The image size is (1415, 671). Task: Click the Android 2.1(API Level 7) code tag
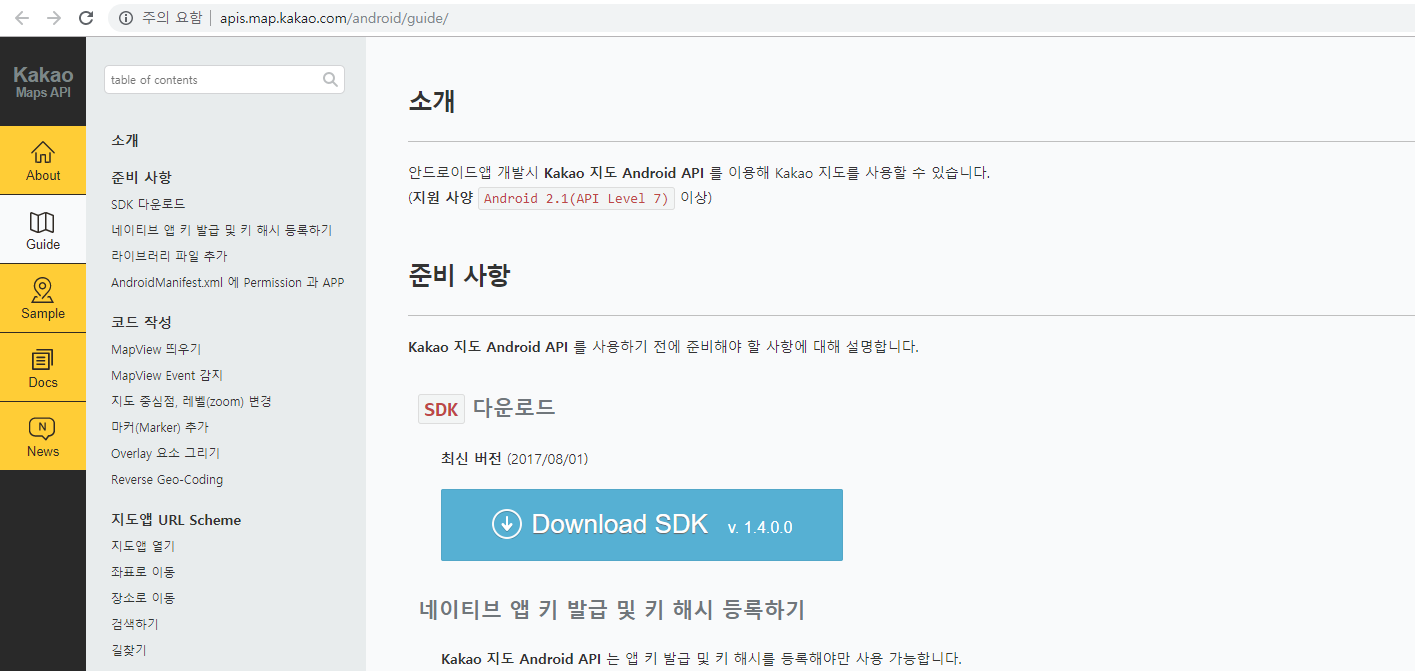tap(576, 198)
